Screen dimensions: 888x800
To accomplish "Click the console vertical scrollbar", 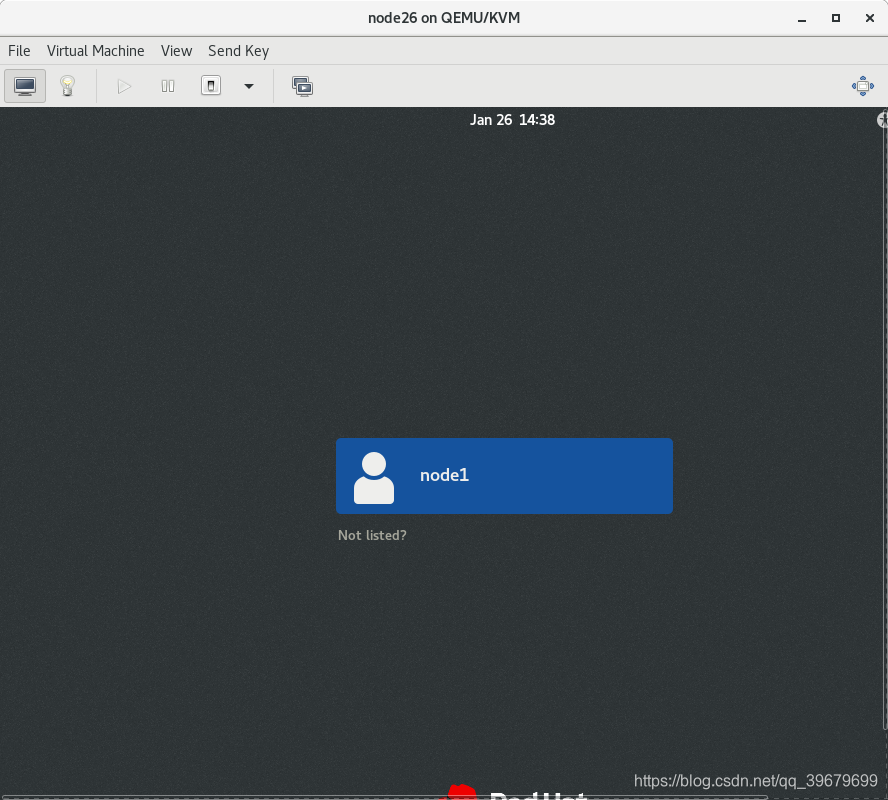I will tap(885, 419).
